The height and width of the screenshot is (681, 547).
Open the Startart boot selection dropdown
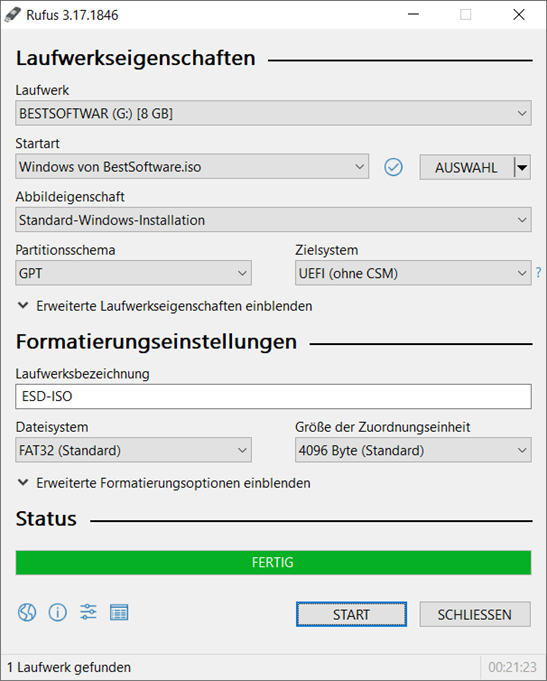coord(192,166)
